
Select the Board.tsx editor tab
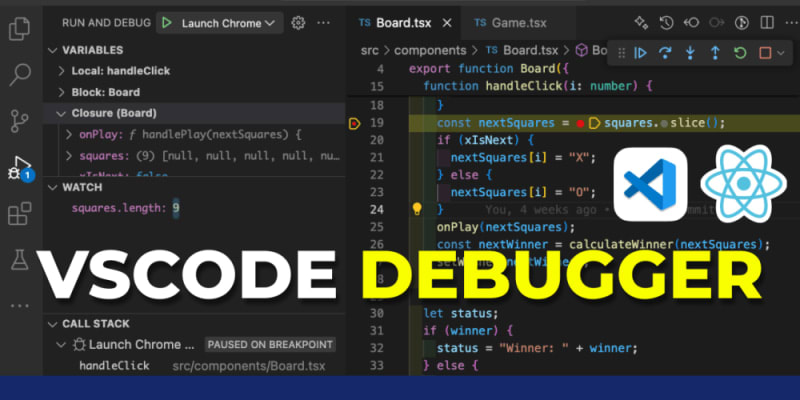pos(401,22)
